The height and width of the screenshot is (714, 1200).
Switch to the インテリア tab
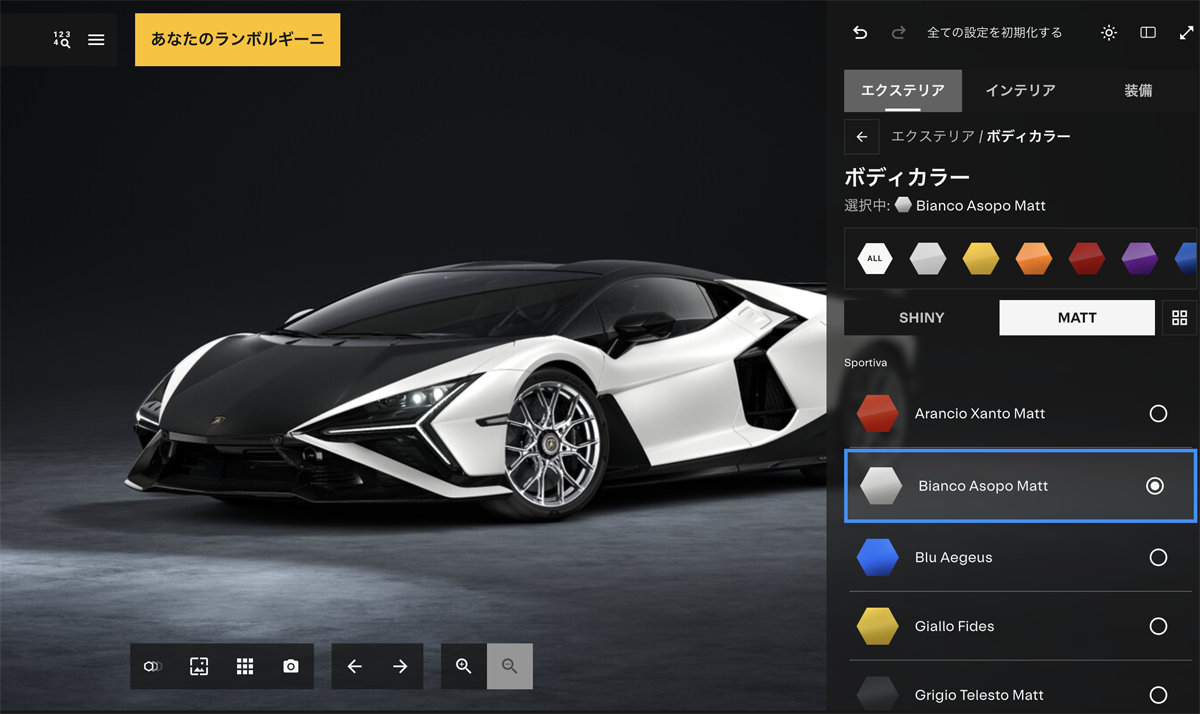click(1020, 91)
